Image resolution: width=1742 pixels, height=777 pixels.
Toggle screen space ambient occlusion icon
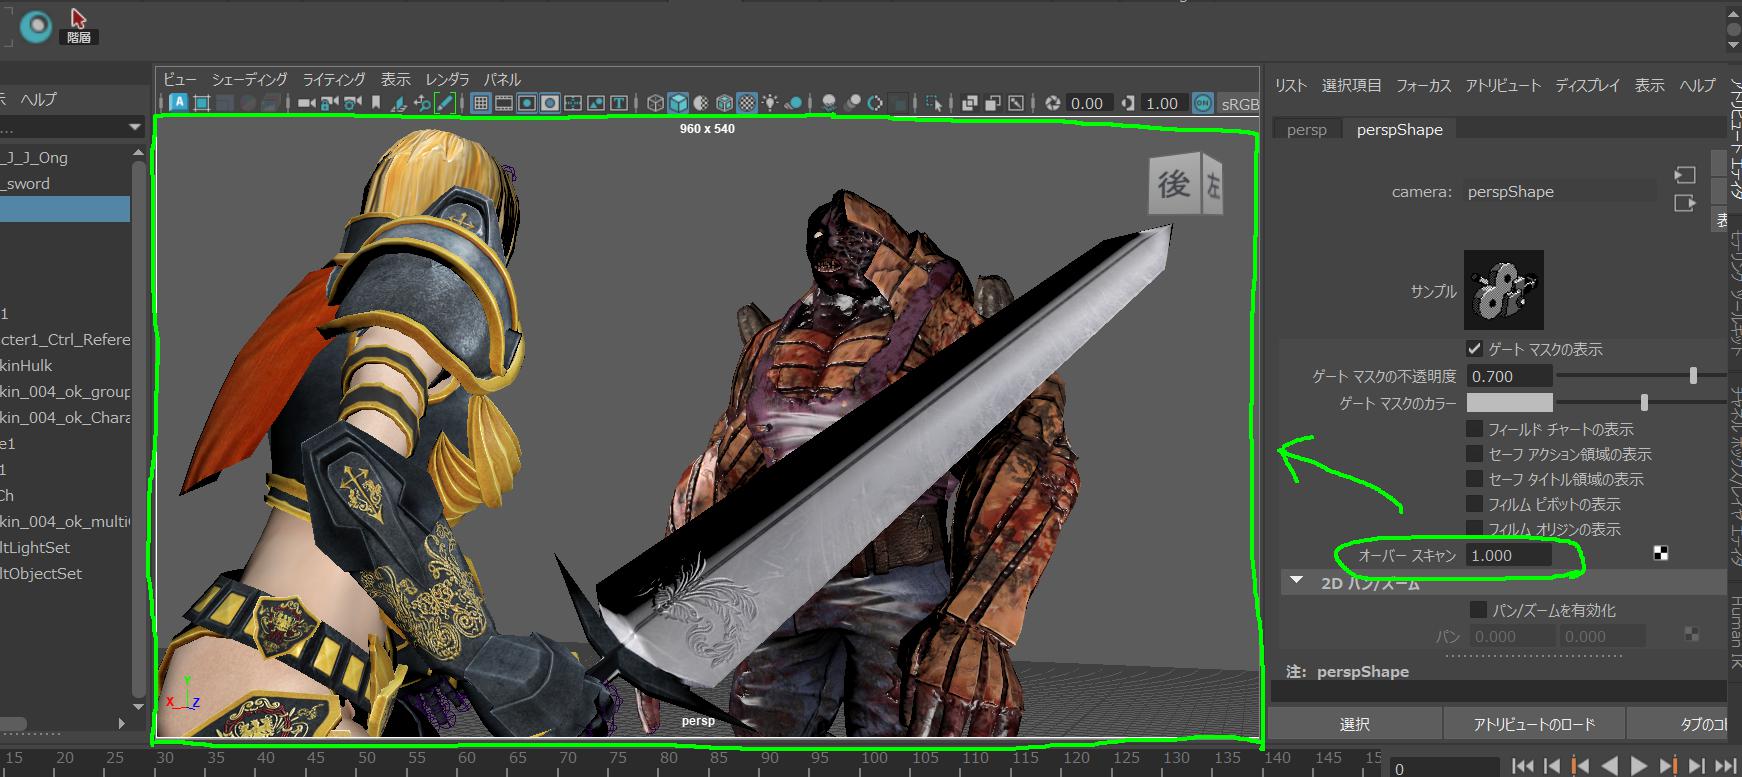(829, 103)
